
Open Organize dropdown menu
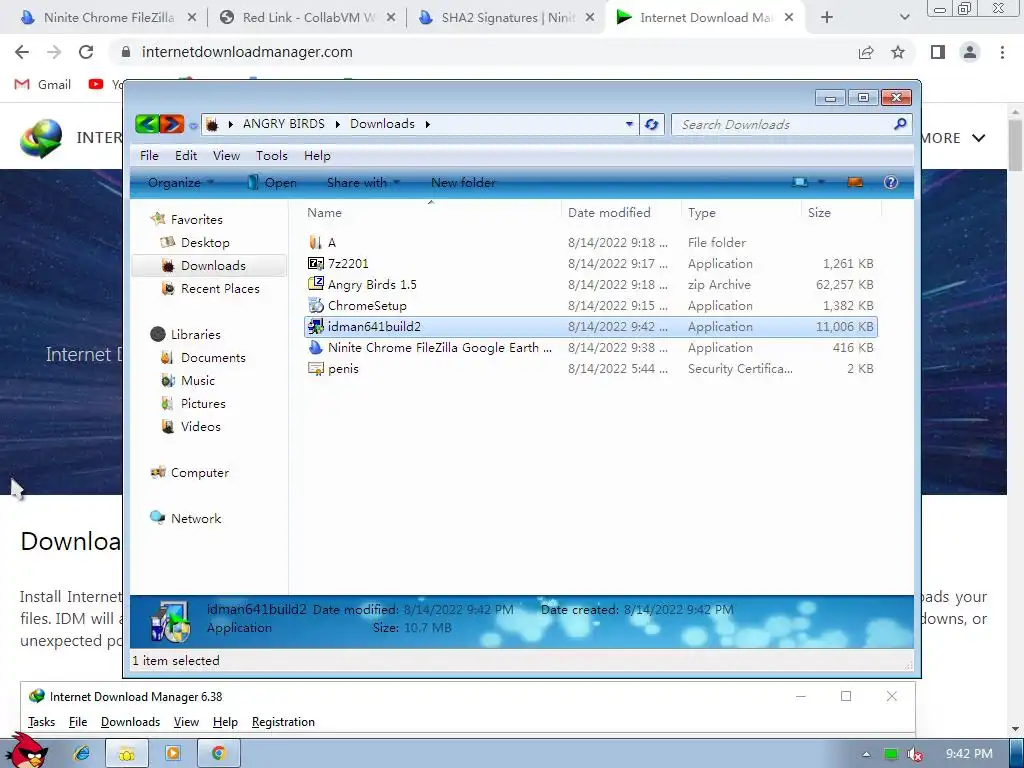pyautogui.click(x=180, y=182)
